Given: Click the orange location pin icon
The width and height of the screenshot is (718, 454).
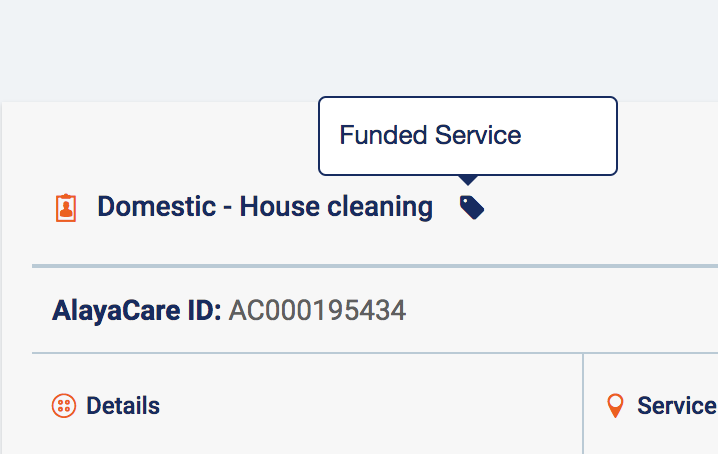Looking at the screenshot, I should click(616, 406).
